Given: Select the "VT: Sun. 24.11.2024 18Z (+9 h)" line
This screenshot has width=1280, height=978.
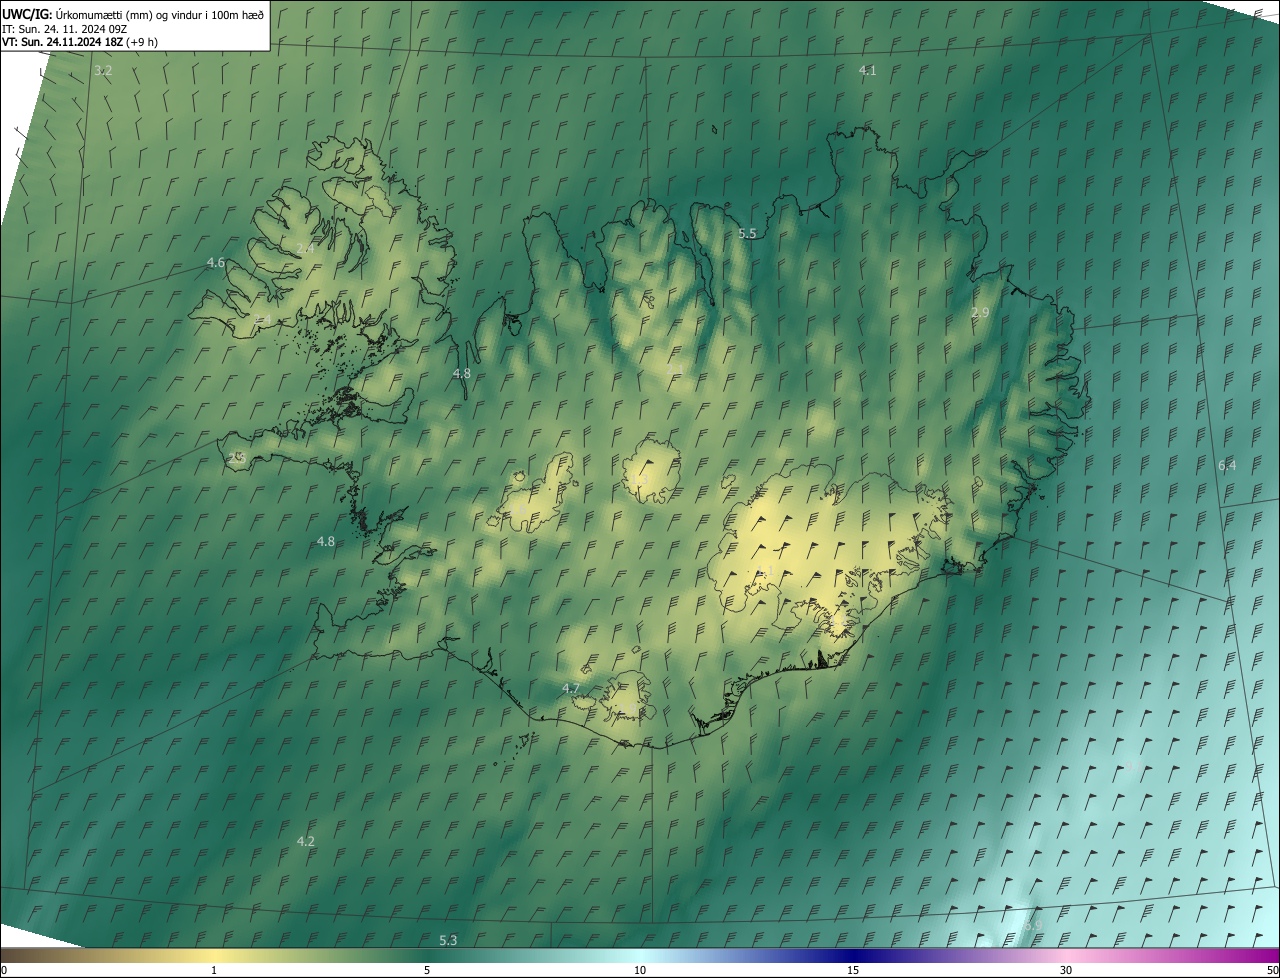Looking at the screenshot, I should 80,42.
